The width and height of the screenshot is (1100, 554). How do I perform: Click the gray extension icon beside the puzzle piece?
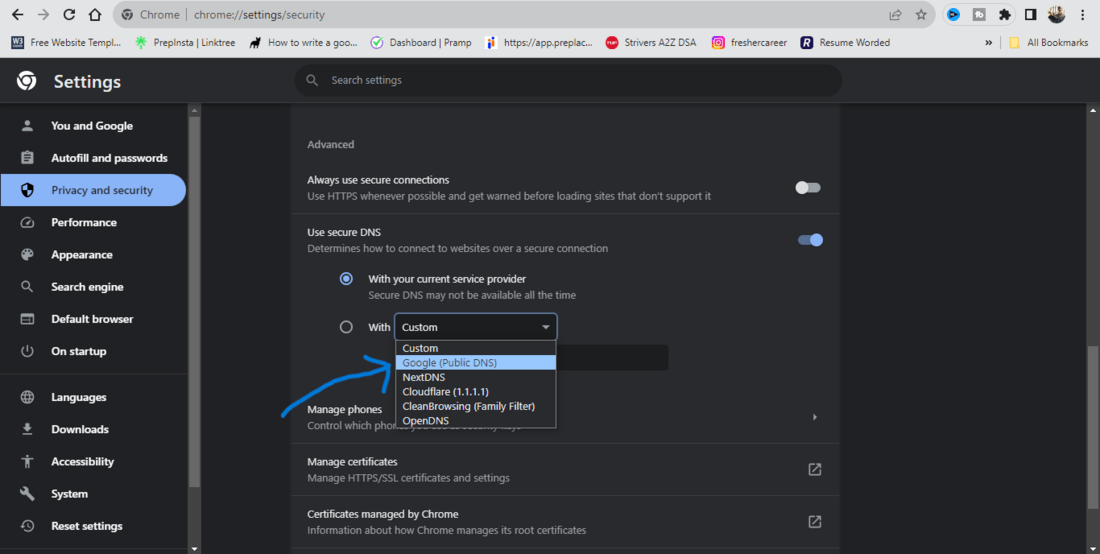click(x=979, y=15)
